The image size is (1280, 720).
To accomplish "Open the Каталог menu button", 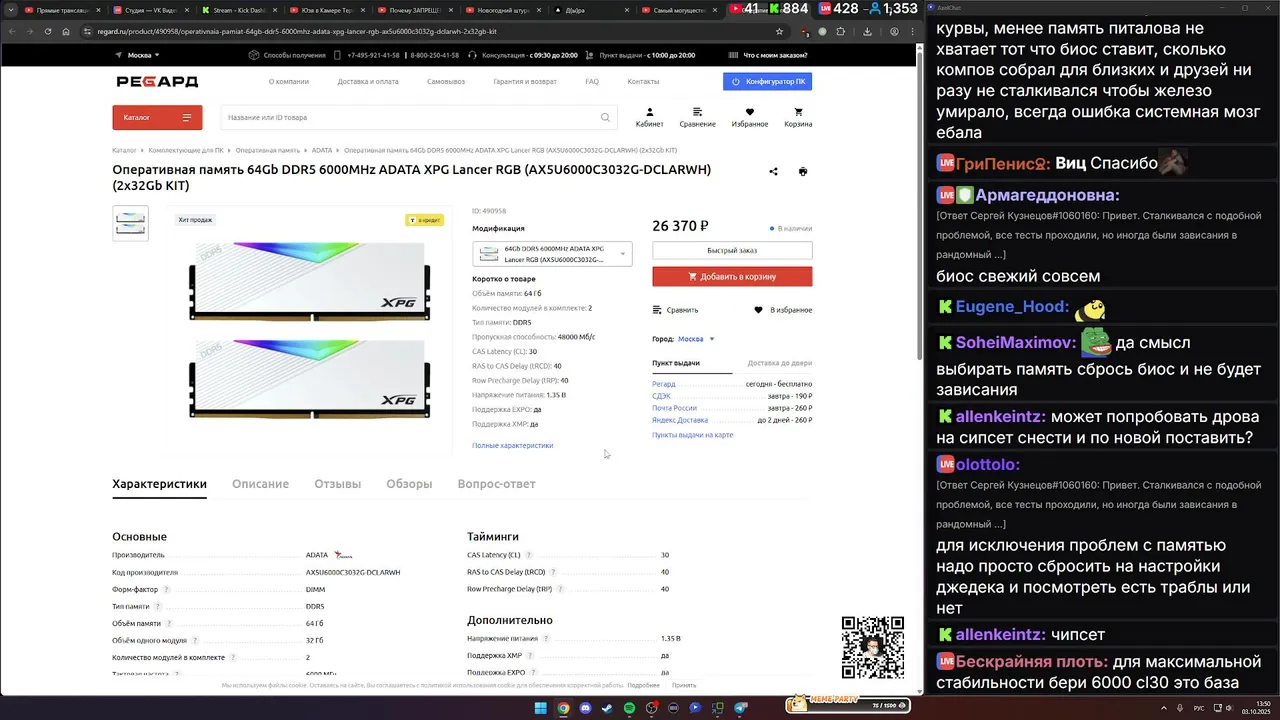I will click(x=157, y=117).
